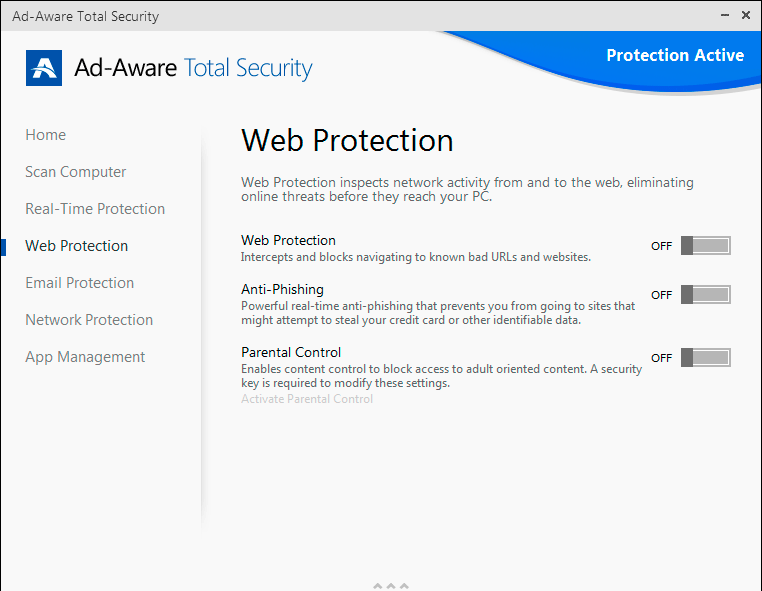Select Real-Time Protection in sidebar
Viewport: 762px width, 591px height.
point(95,209)
